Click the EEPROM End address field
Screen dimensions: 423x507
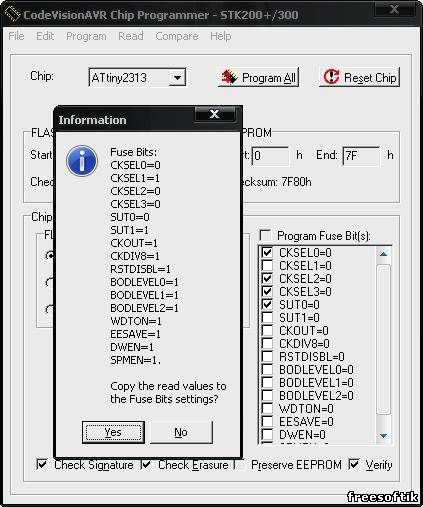pyautogui.click(x=361, y=156)
